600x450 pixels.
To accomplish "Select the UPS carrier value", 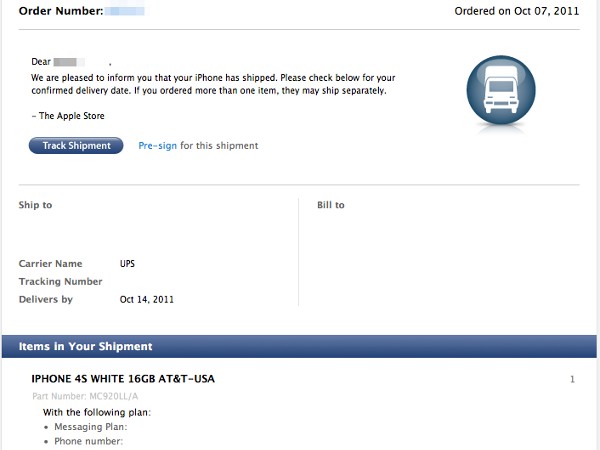I will click(127, 264).
